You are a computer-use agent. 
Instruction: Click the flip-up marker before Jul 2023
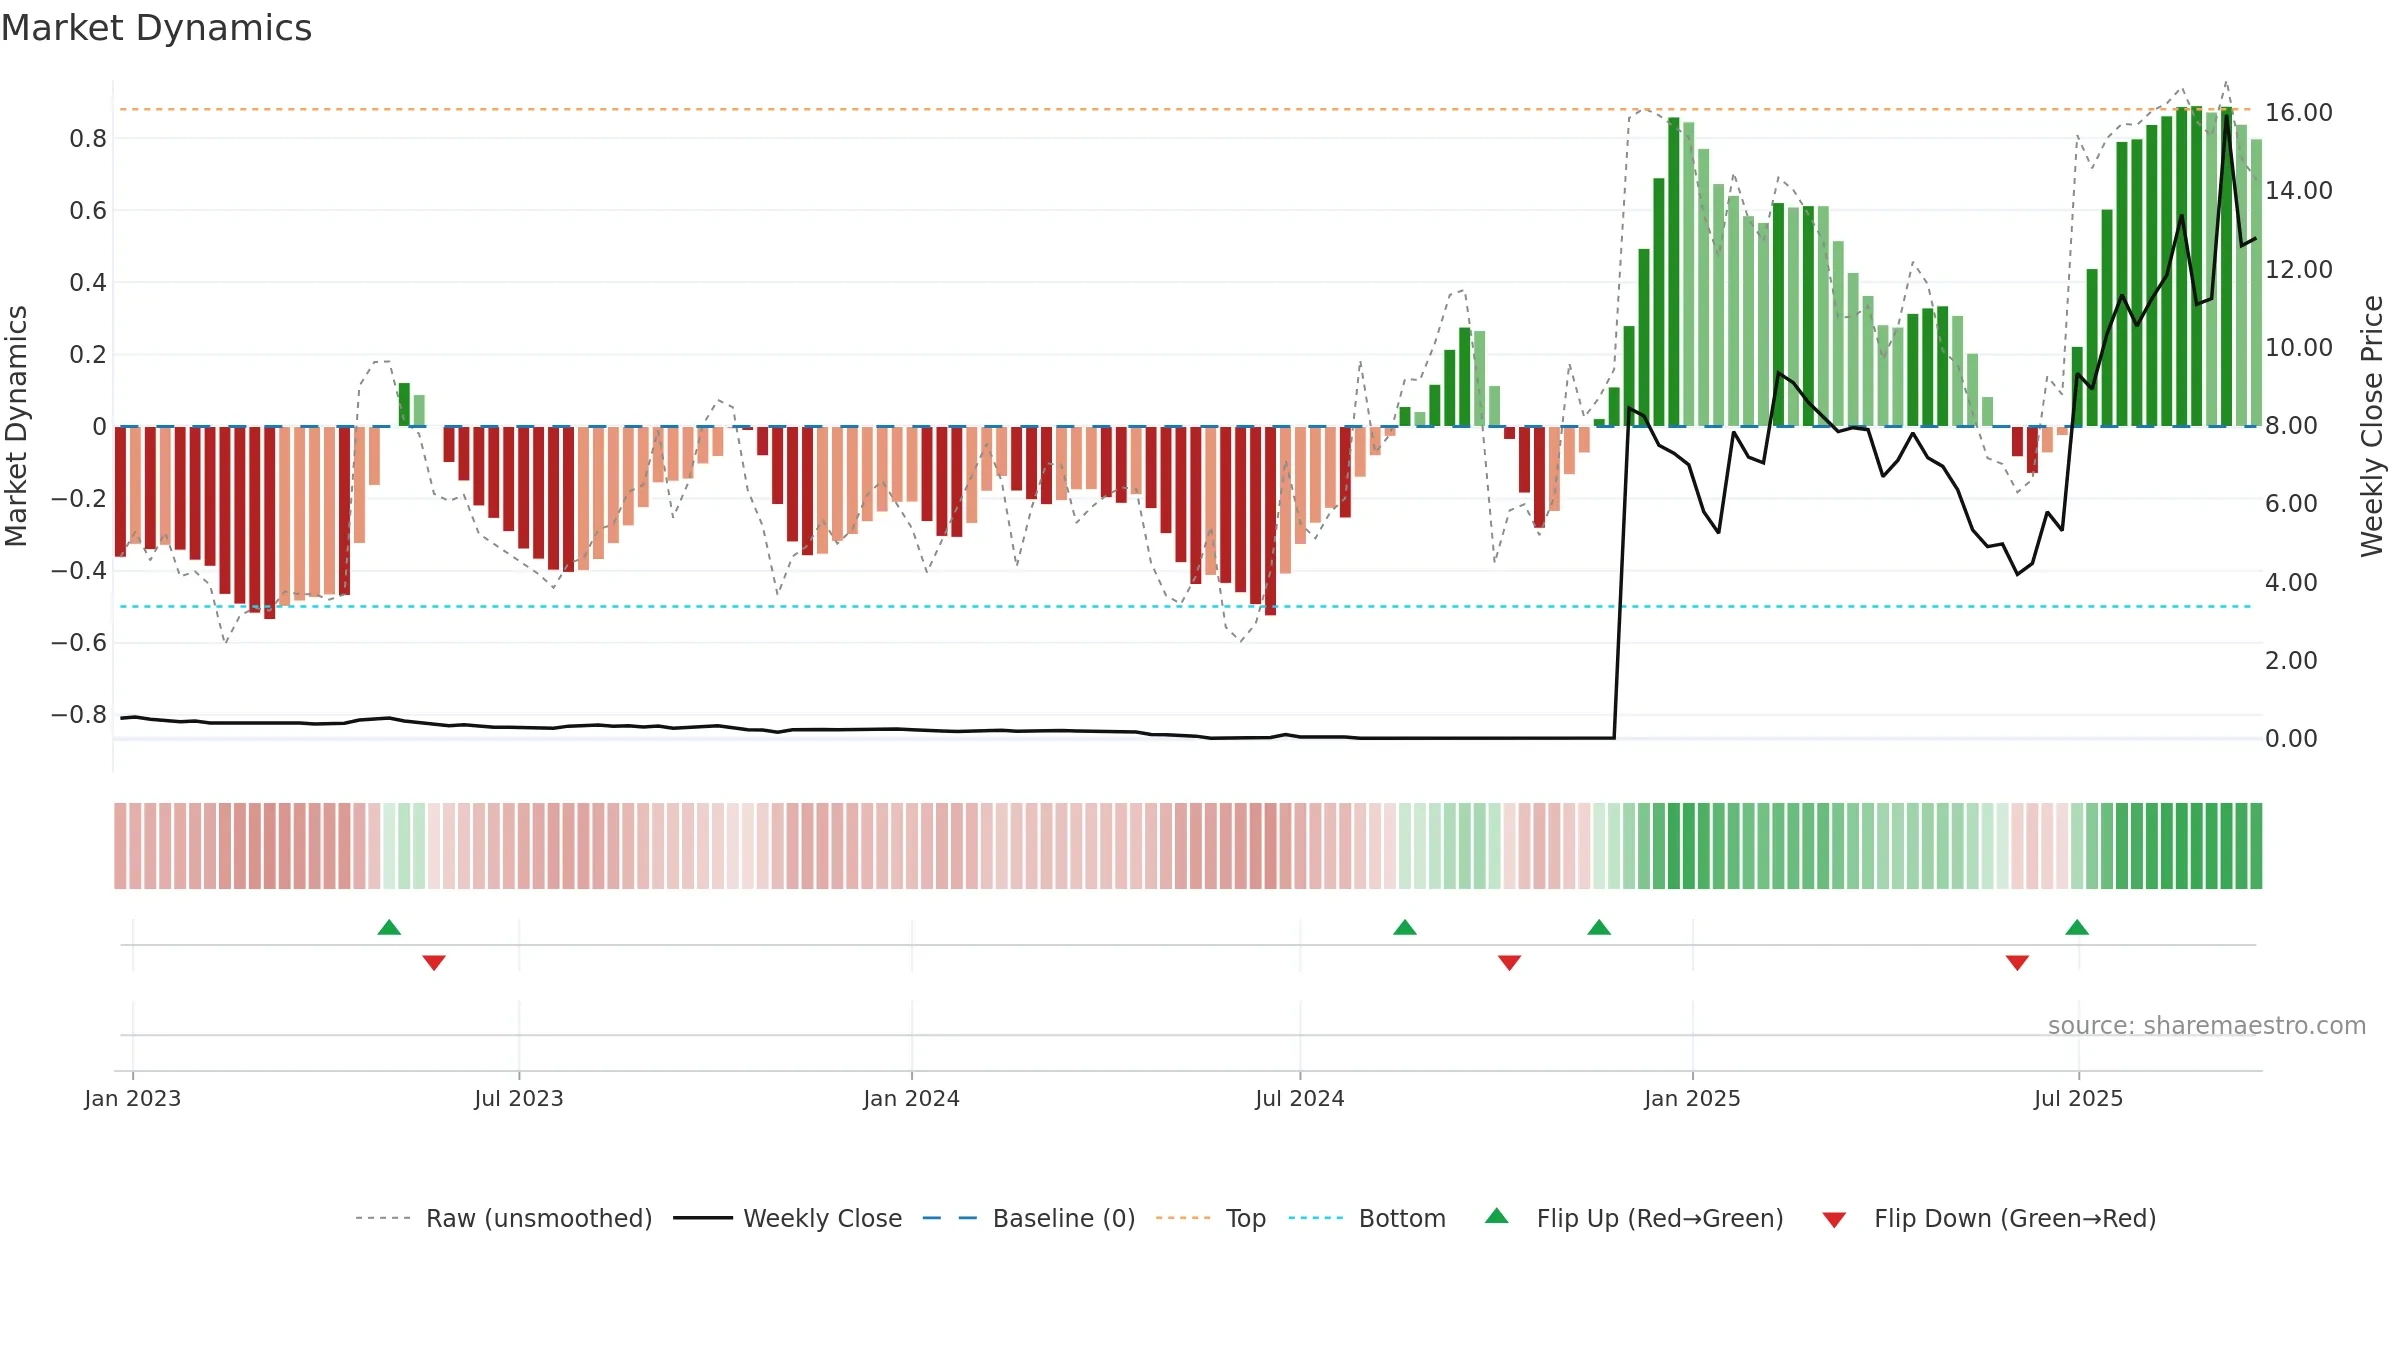point(389,927)
